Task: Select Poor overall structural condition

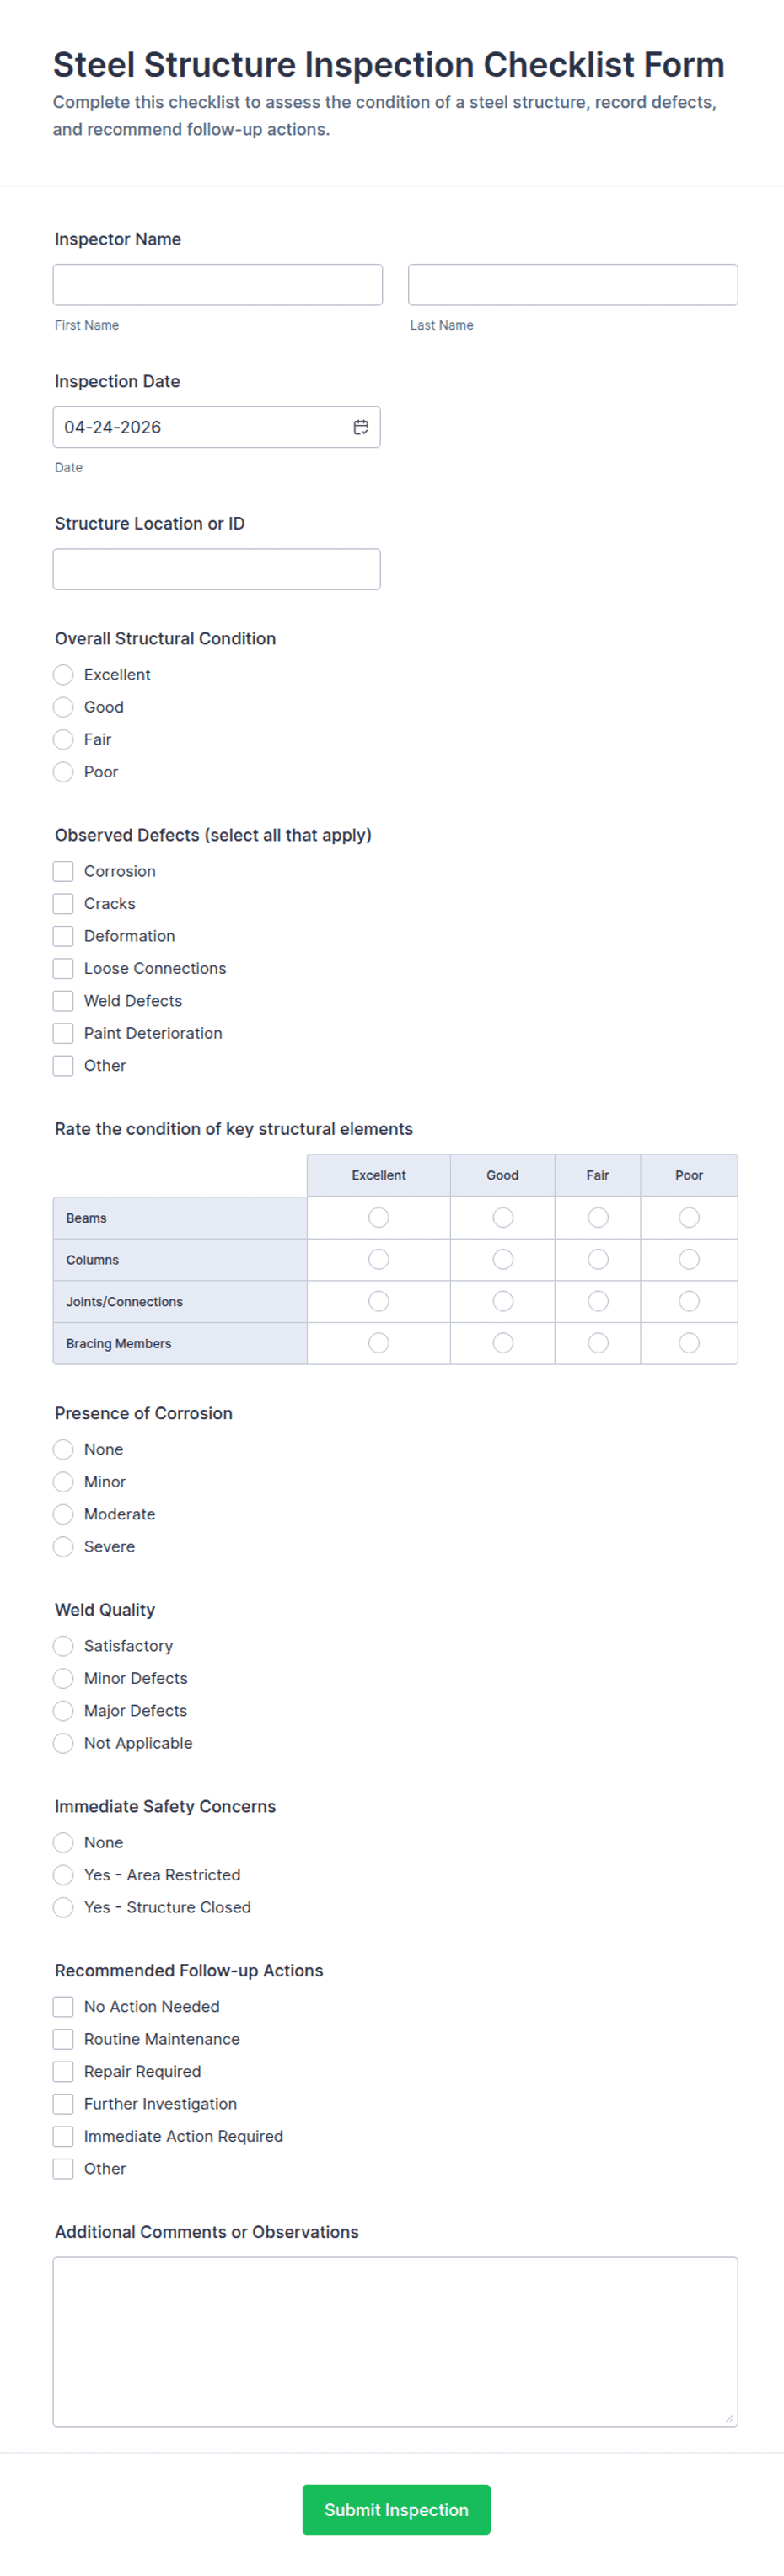Action: 63,772
